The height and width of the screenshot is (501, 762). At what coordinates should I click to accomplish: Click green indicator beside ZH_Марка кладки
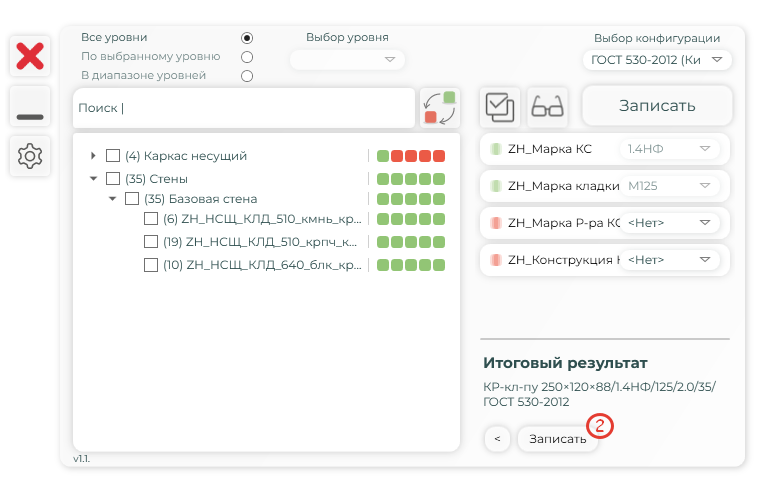click(496, 186)
